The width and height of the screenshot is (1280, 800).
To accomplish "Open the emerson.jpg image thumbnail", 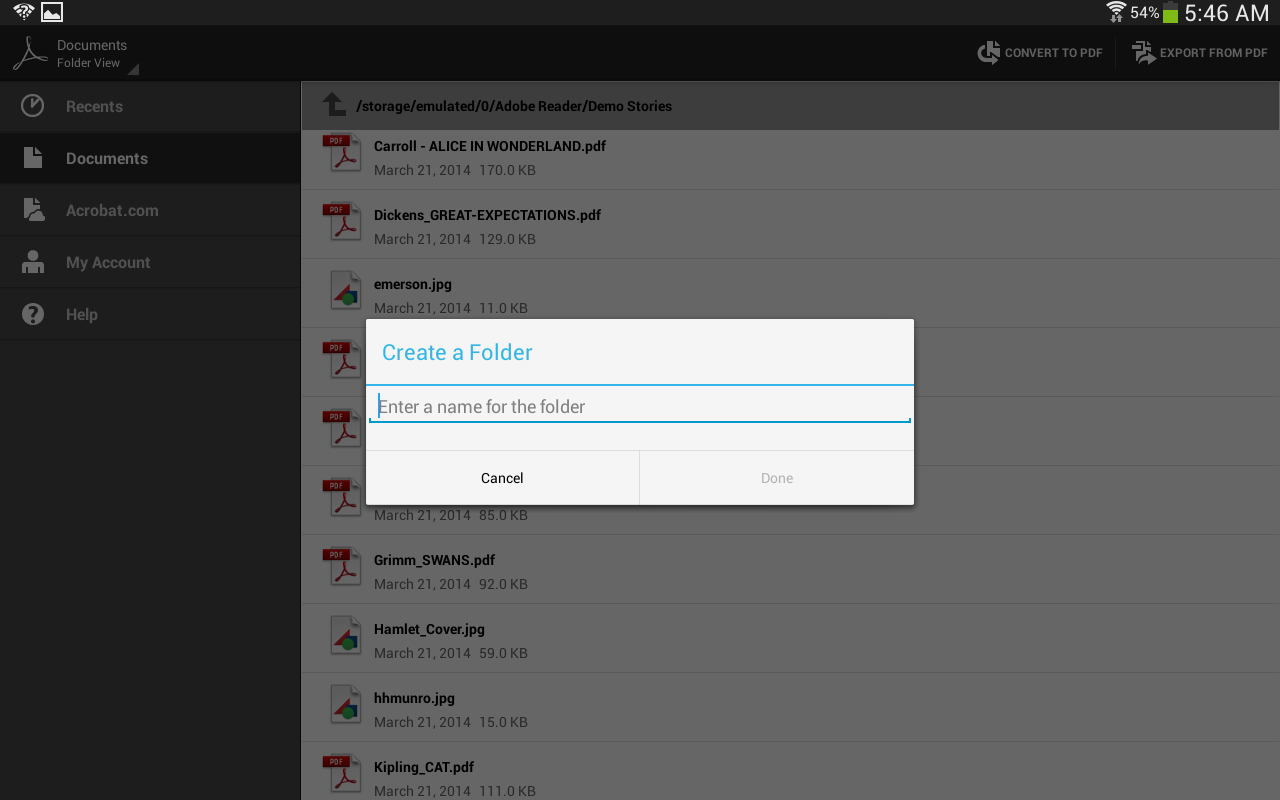I will 344,291.
